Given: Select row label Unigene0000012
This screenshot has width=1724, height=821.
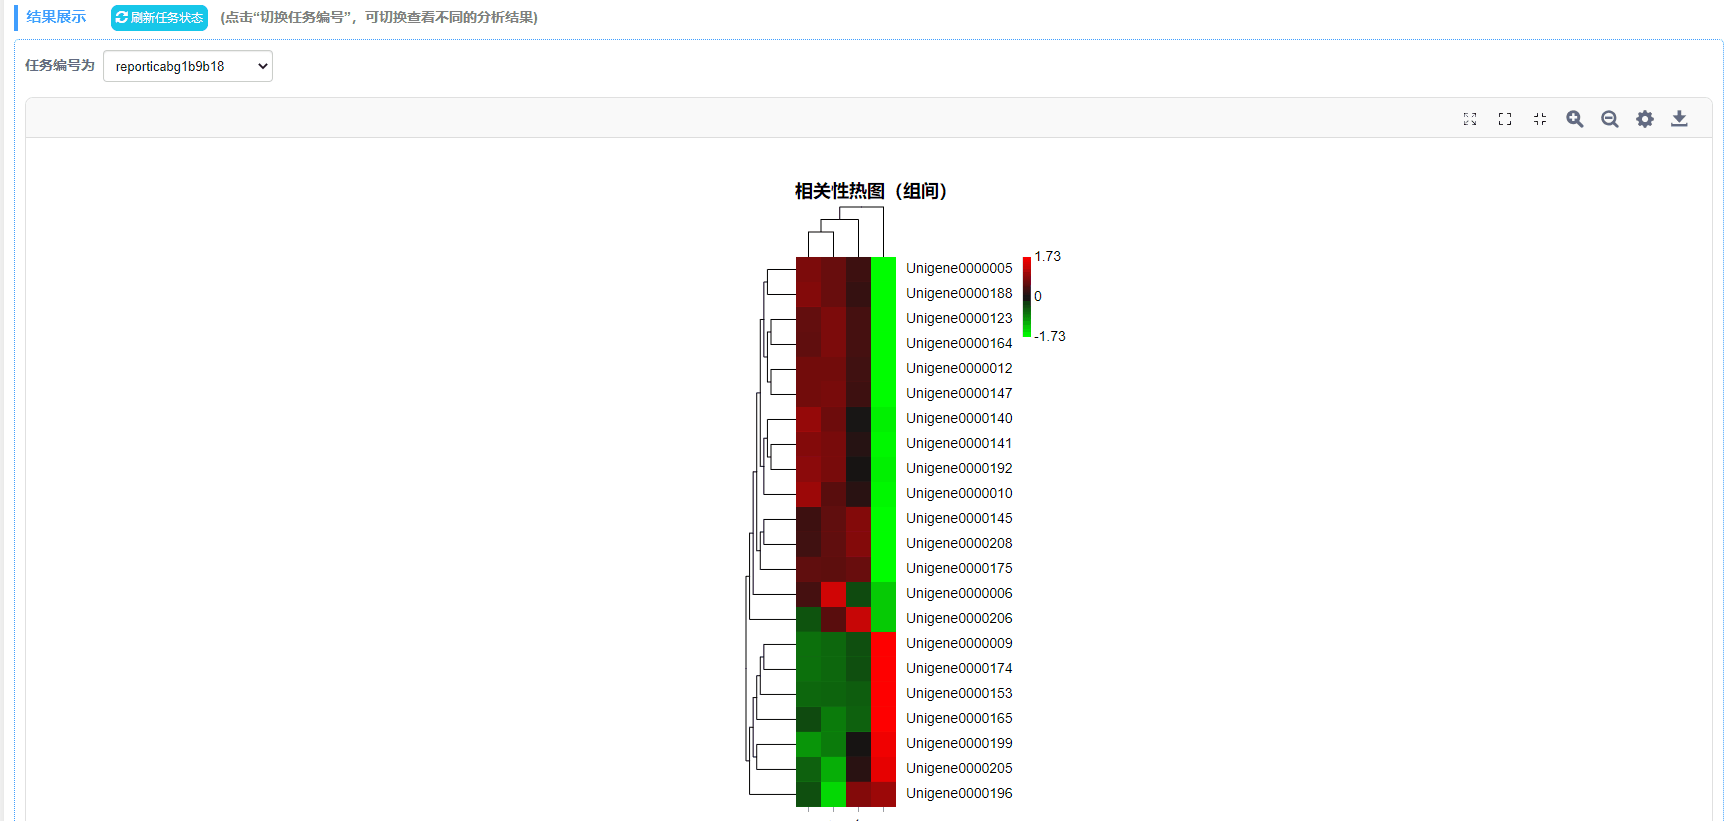Looking at the screenshot, I should (959, 368).
